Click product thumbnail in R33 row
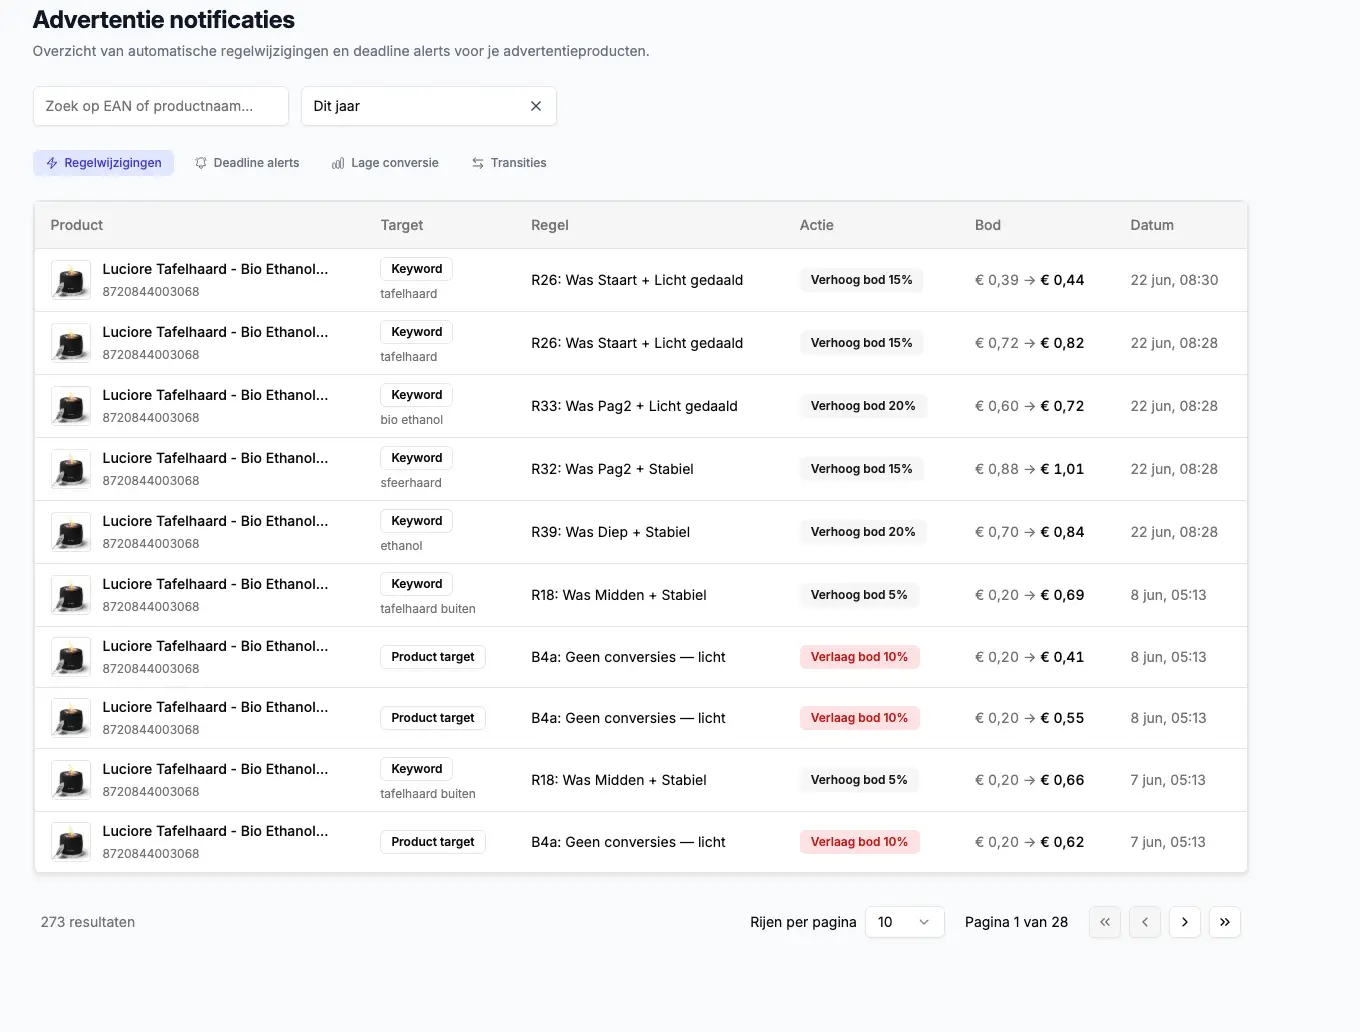Viewport: 1360px width, 1032px height. [x=71, y=406]
